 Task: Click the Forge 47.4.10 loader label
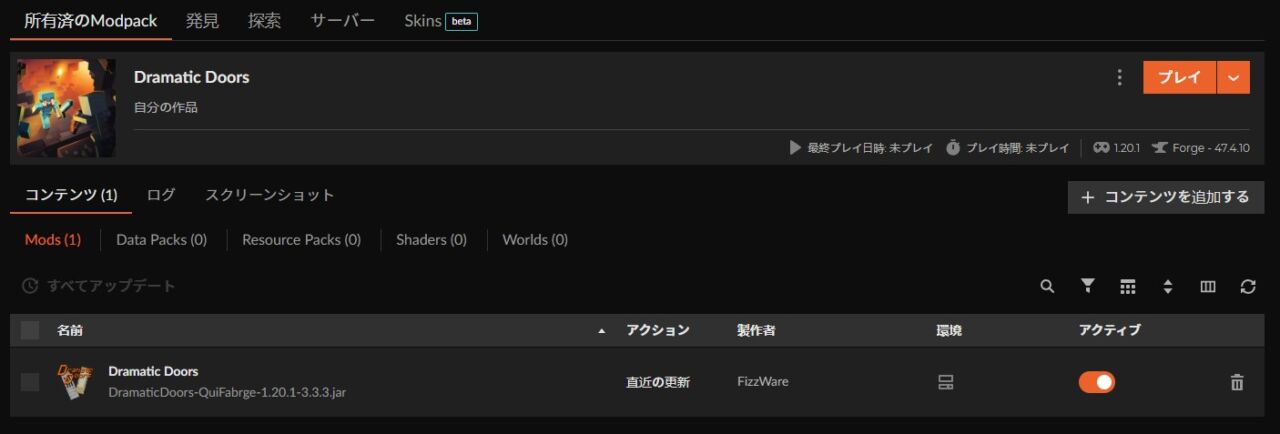tap(1210, 147)
